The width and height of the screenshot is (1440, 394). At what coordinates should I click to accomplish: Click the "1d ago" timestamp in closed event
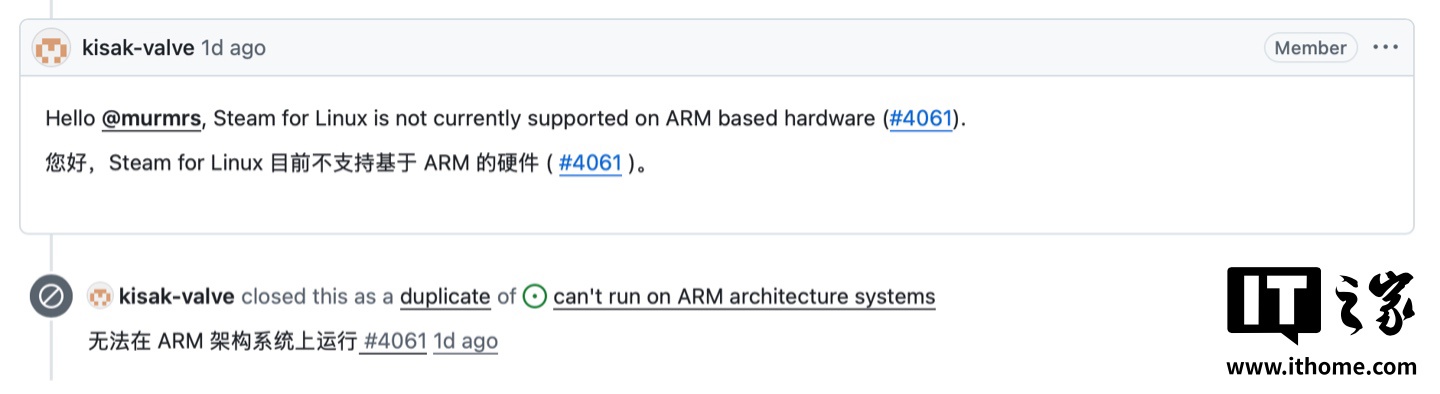pos(466,341)
